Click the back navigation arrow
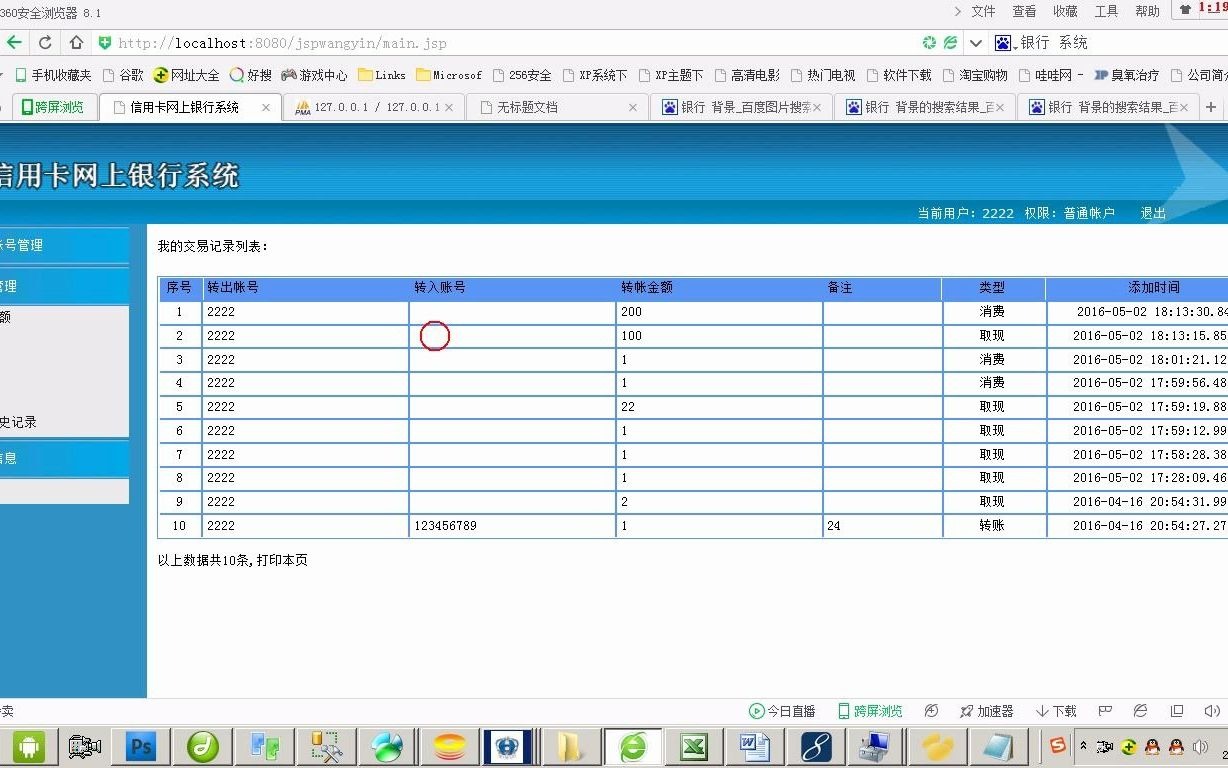The image size is (1228, 768). pos(16,43)
